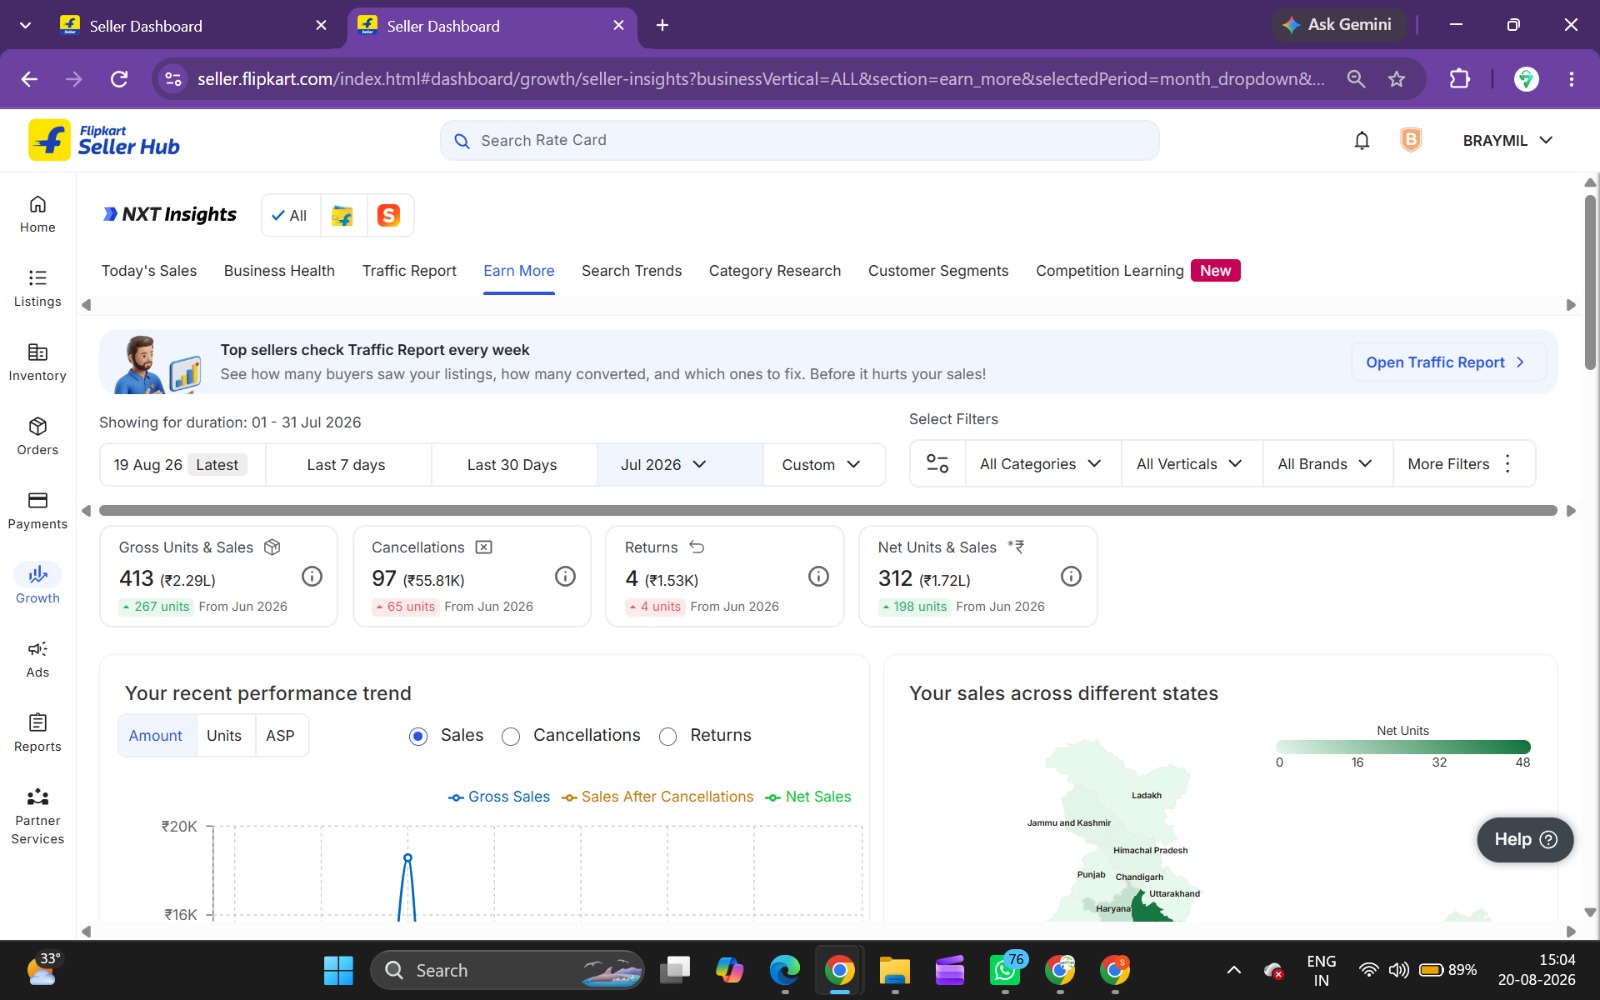This screenshot has height=1000, width=1600.
Task: Open the filter settings sliders icon
Action: (937, 464)
